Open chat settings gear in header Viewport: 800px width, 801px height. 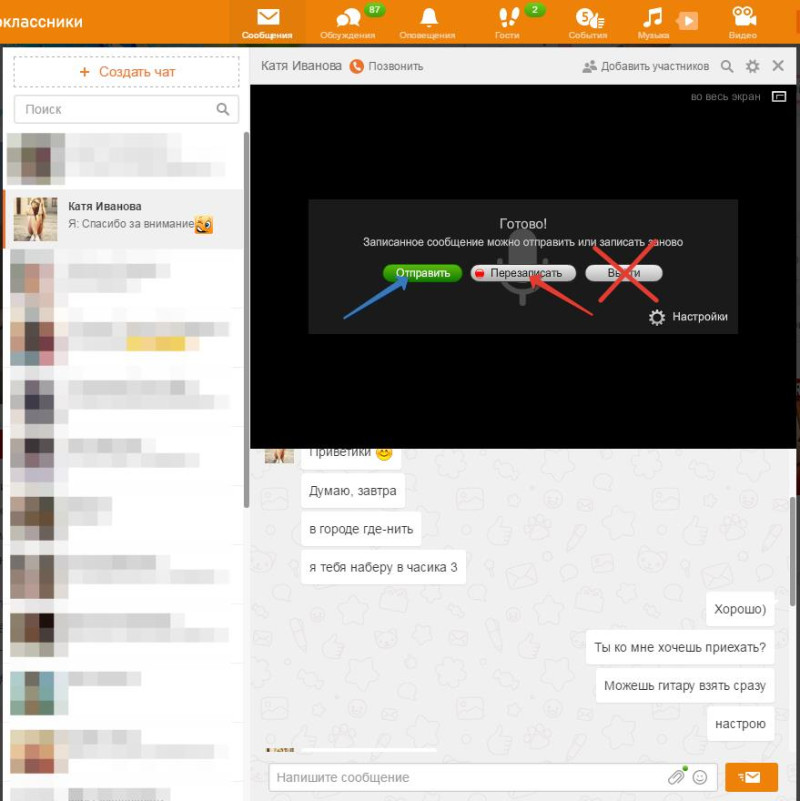coord(752,66)
